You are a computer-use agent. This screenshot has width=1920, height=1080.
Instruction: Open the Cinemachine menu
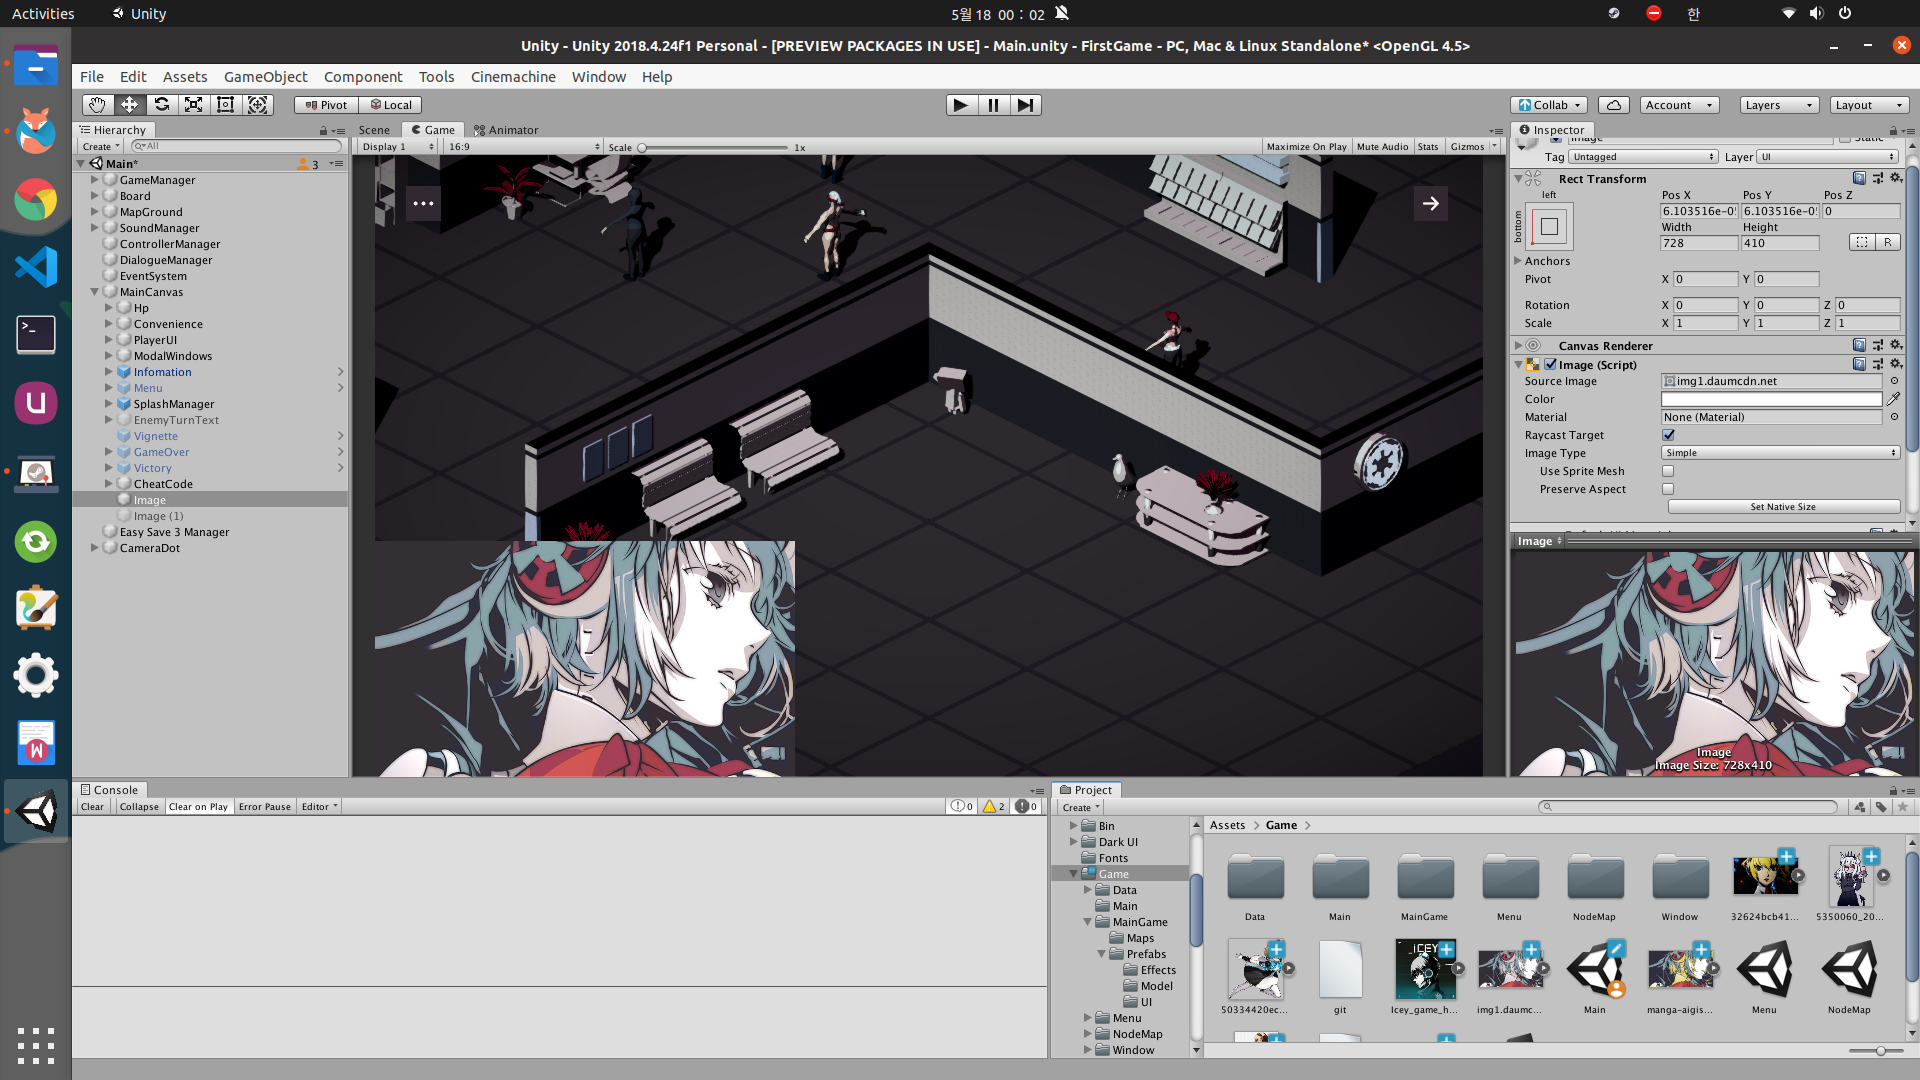pyautogui.click(x=513, y=77)
